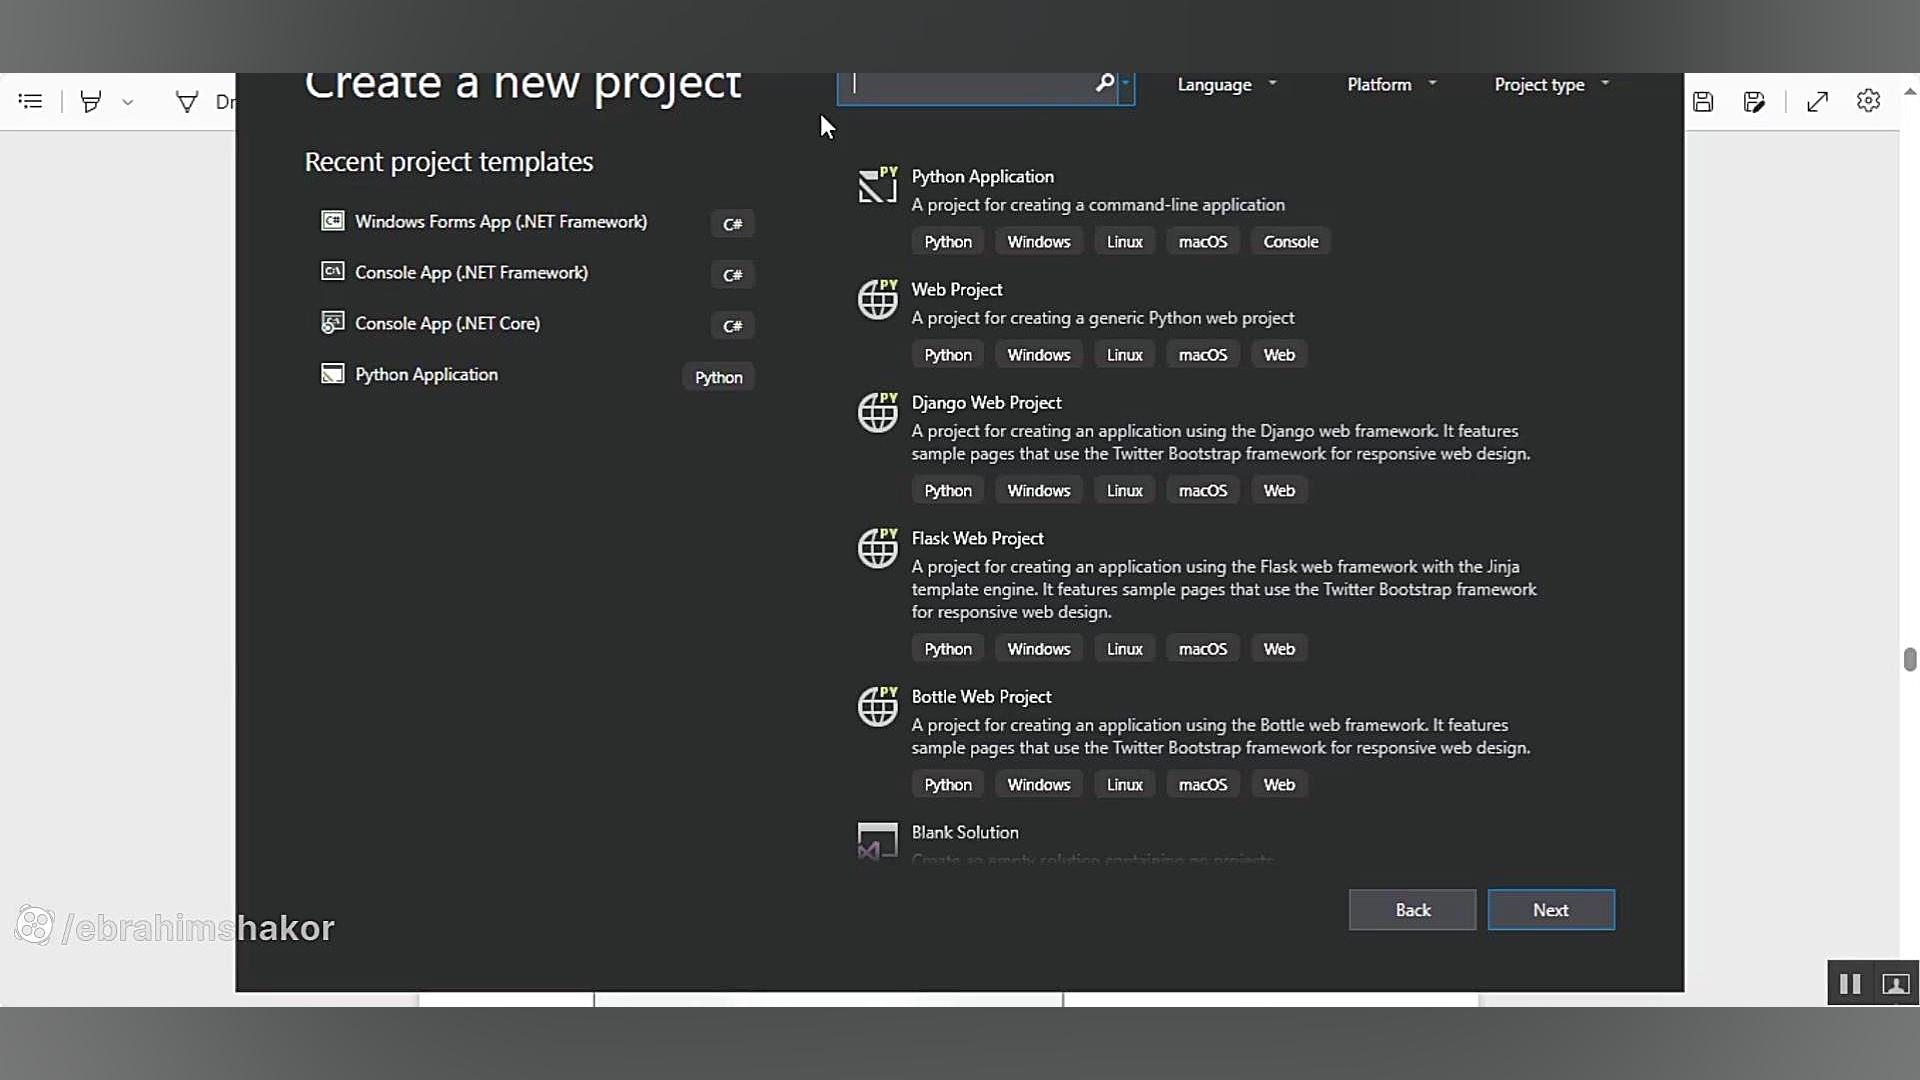
Task: Click the expand fullscreen arrows icon
Action: click(1817, 101)
